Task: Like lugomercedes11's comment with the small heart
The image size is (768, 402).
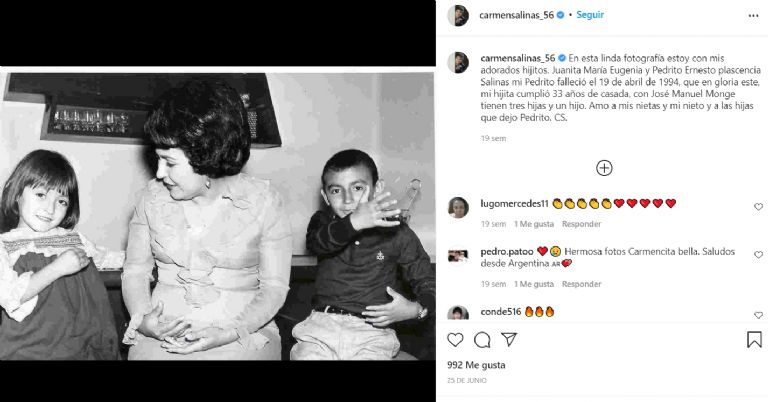Action: 758,207
